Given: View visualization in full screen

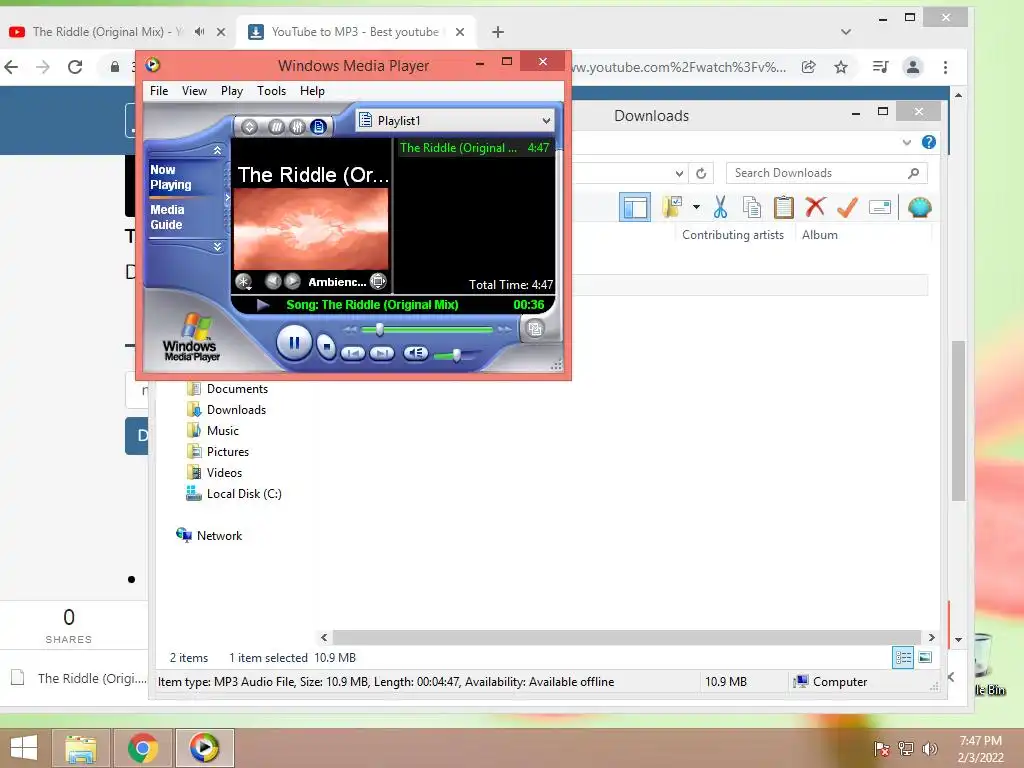Looking at the screenshot, I should [x=378, y=281].
